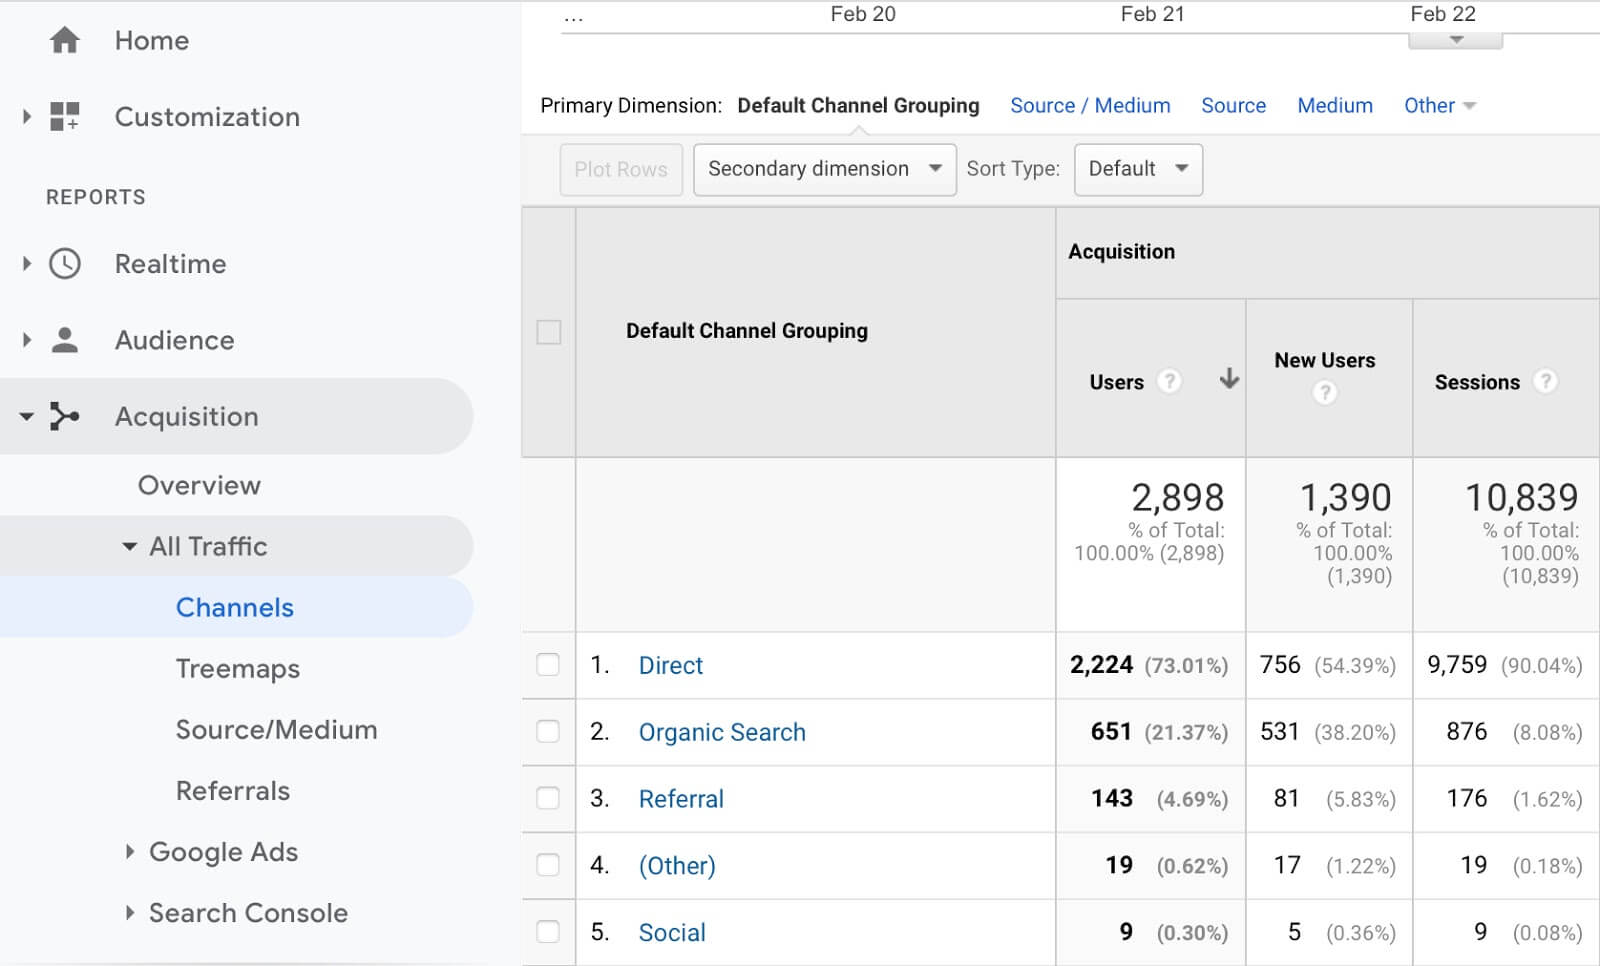Screen dimensions: 1600x966
Task: Click the Users sort descending arrow
Action: [1229, 379]
